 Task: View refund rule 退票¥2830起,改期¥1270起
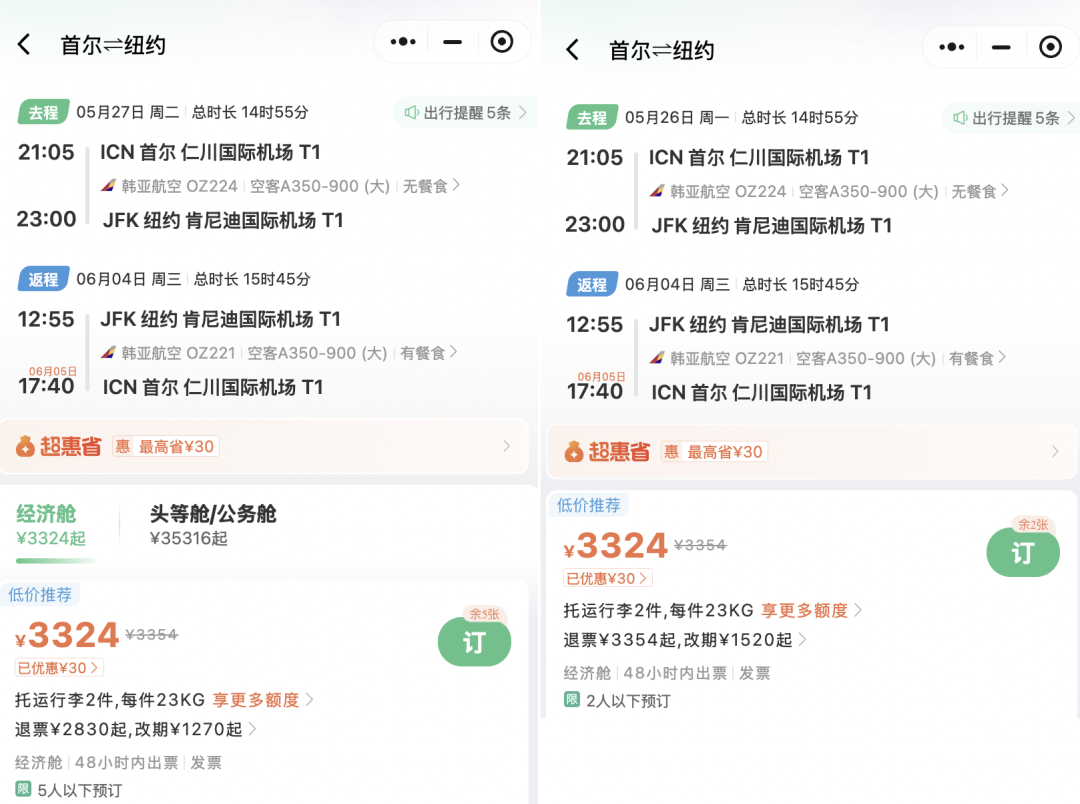pos(136,729)
